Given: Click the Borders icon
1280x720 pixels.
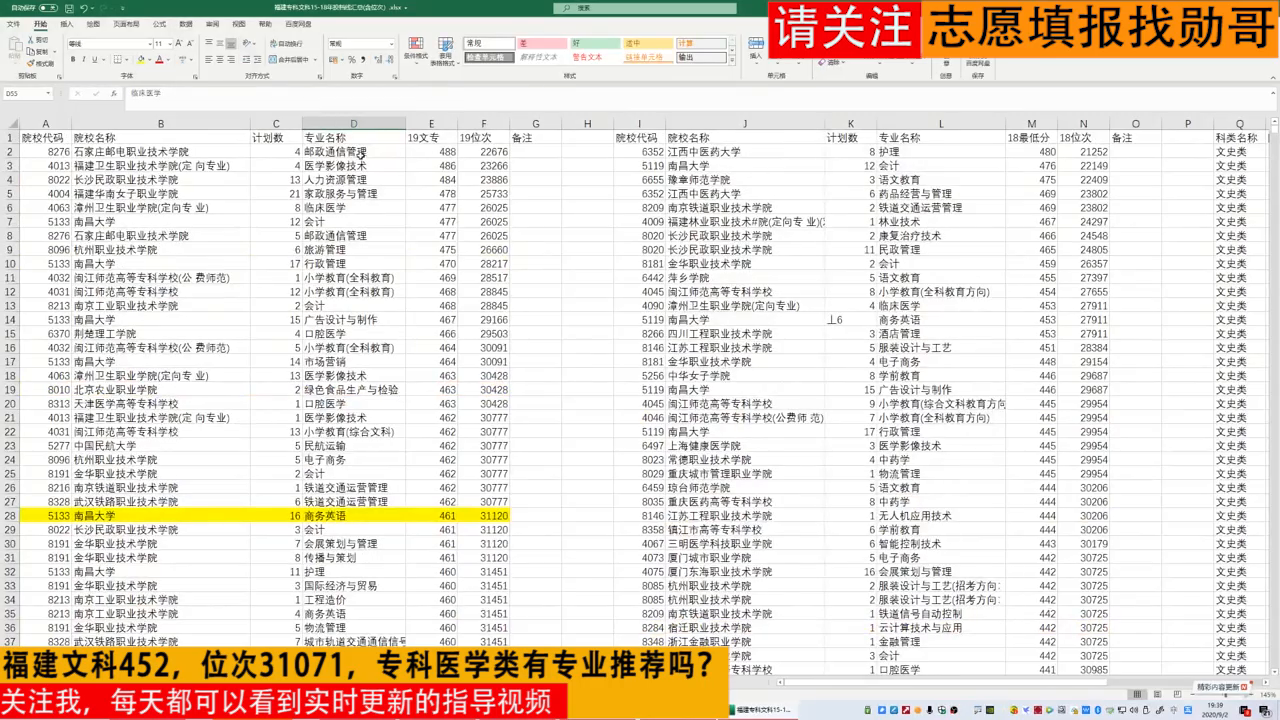Looking at the screenshot, I should click(x=117, y=59).
